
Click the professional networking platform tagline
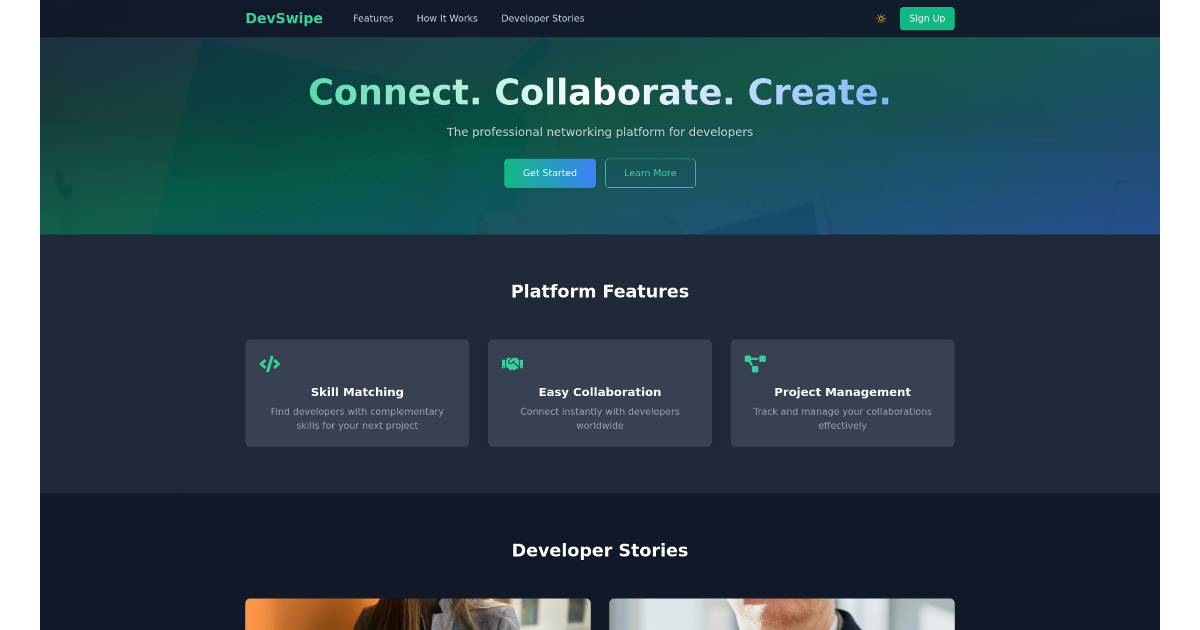pos(600,132)
